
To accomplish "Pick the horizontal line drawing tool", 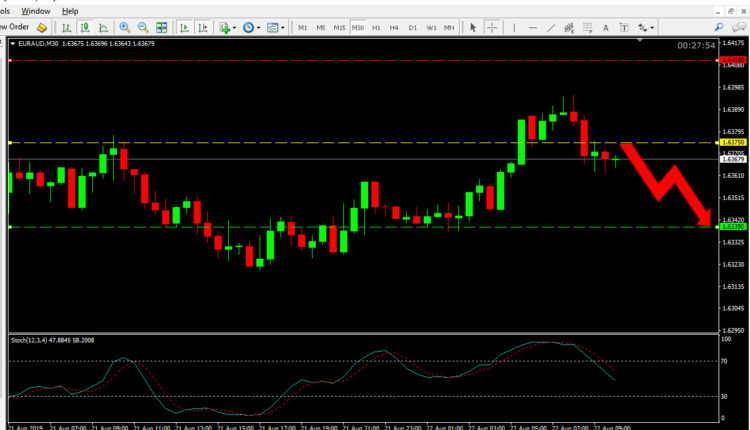I will tap(532, 28).
